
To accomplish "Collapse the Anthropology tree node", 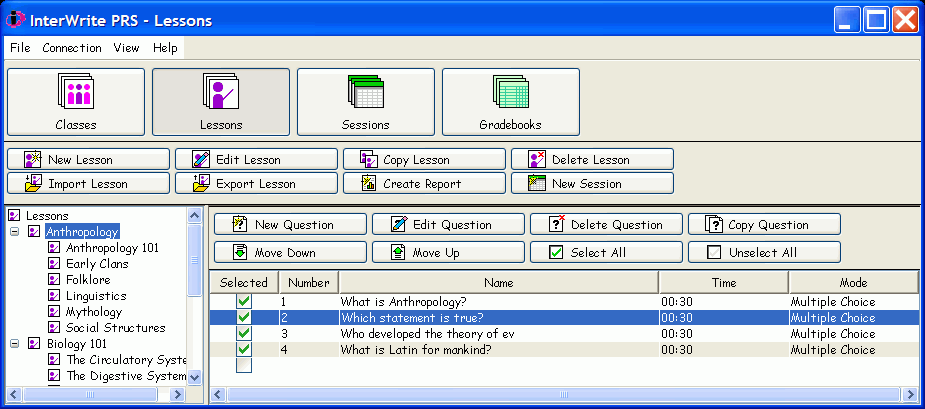I will pos(15,232).
